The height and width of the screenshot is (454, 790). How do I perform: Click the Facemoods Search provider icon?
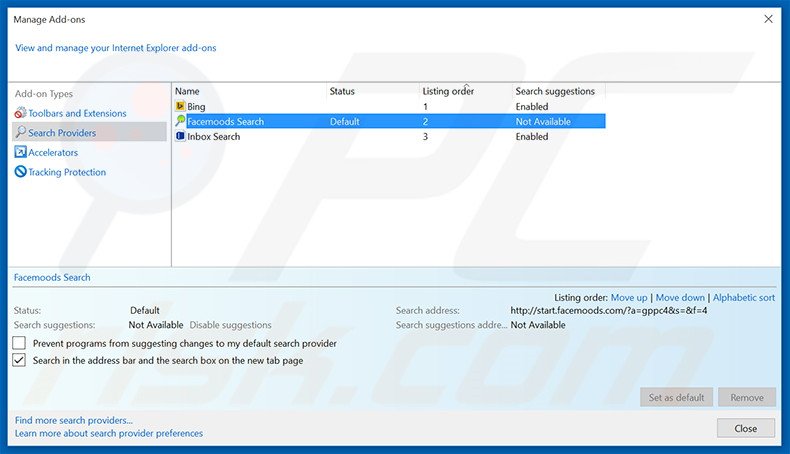[180, 121]
